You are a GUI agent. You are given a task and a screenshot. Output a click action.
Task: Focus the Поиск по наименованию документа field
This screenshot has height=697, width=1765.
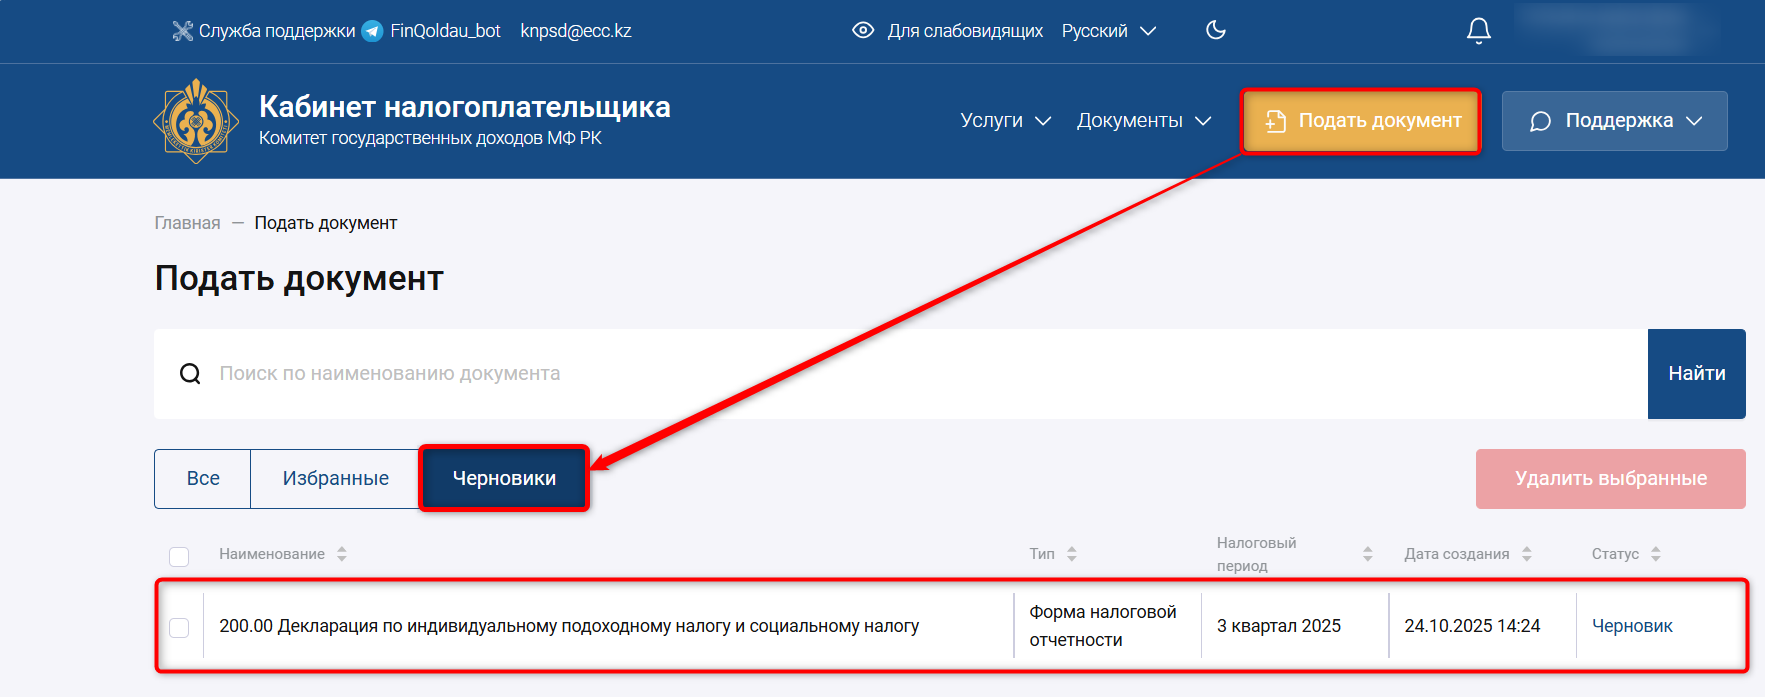[900, 374]
